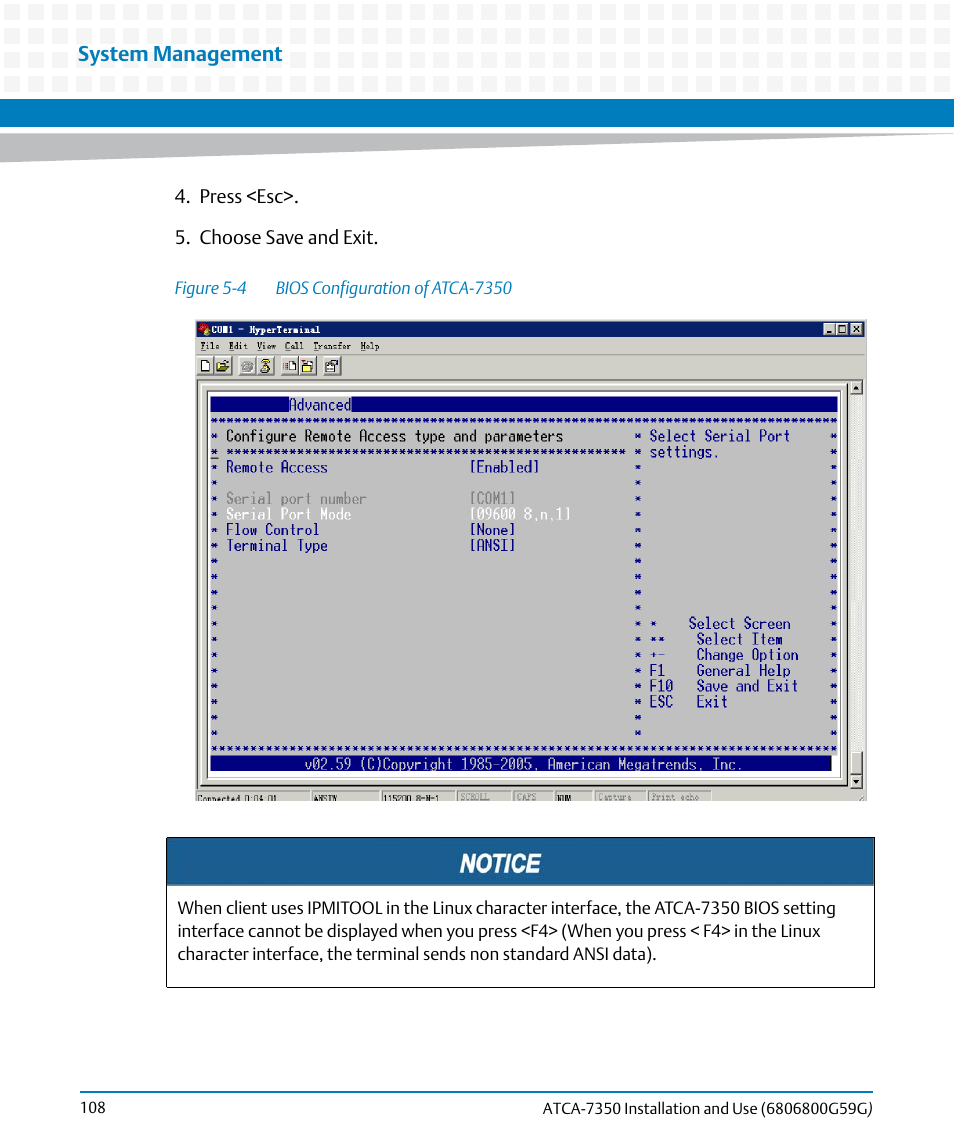Screen dimensions: 954x1145
Task: Click the HyperTerminal title bar app icon
Action: pos(205,329)
